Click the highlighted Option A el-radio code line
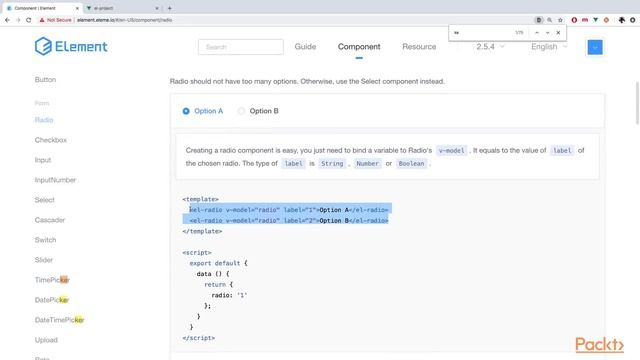The height and width of the screenshot is (360, 640). pyautogui.click(x=289, y=210)
